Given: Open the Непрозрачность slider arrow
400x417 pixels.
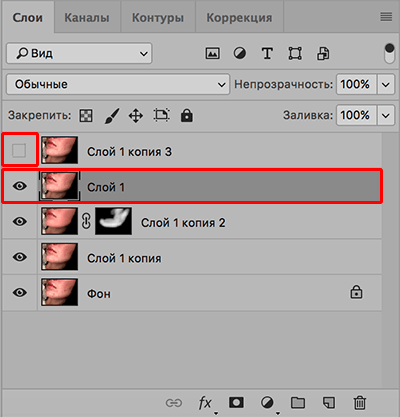Looking at the screenshot, I should coord(386,85).
